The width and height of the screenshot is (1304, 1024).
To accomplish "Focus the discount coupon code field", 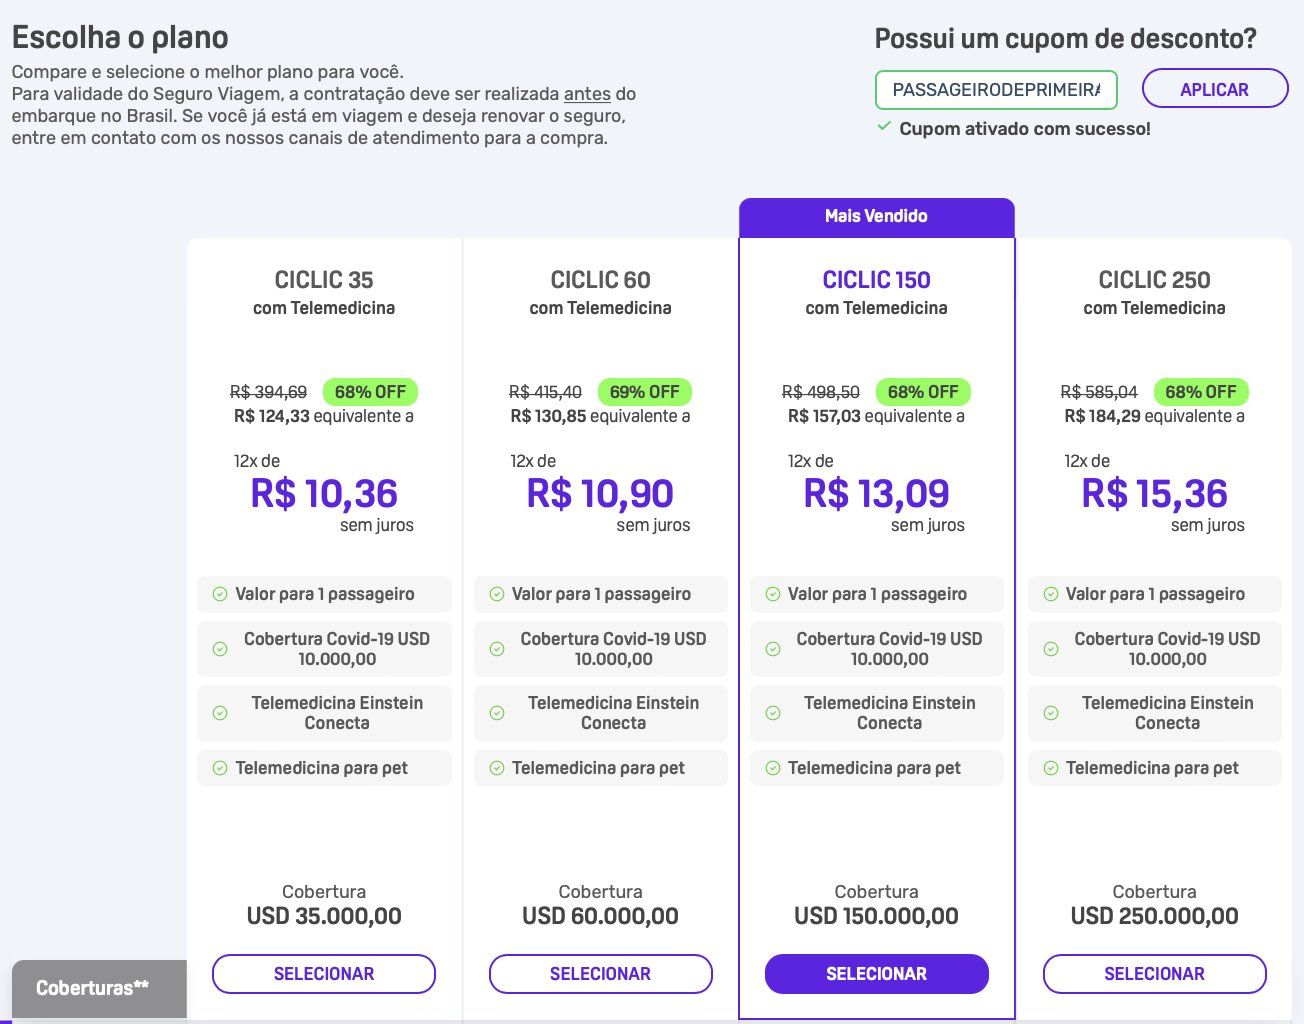I will coord(996,89).
